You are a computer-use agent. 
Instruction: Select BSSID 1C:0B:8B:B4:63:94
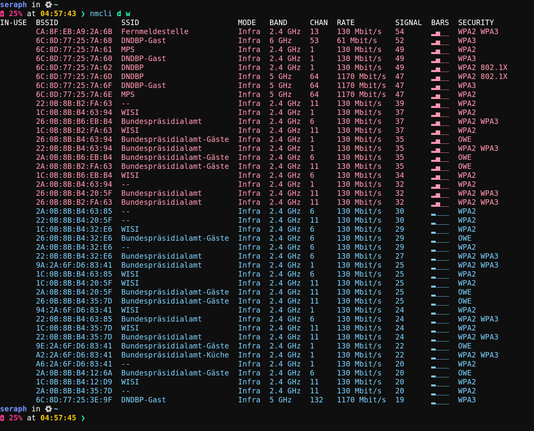pos(74,112)
